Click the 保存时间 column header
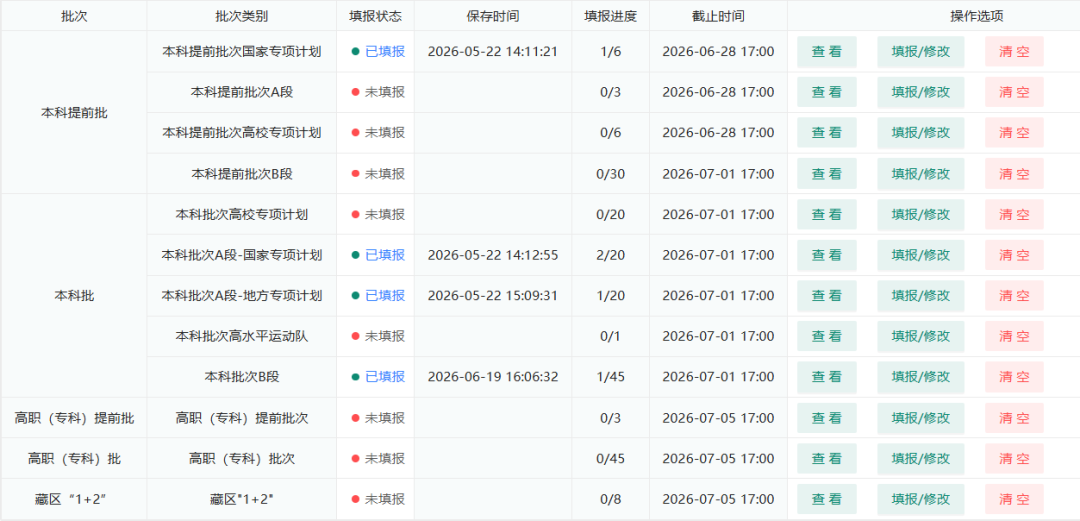This screenshot has height=521, width=1080. pos(492,16)
